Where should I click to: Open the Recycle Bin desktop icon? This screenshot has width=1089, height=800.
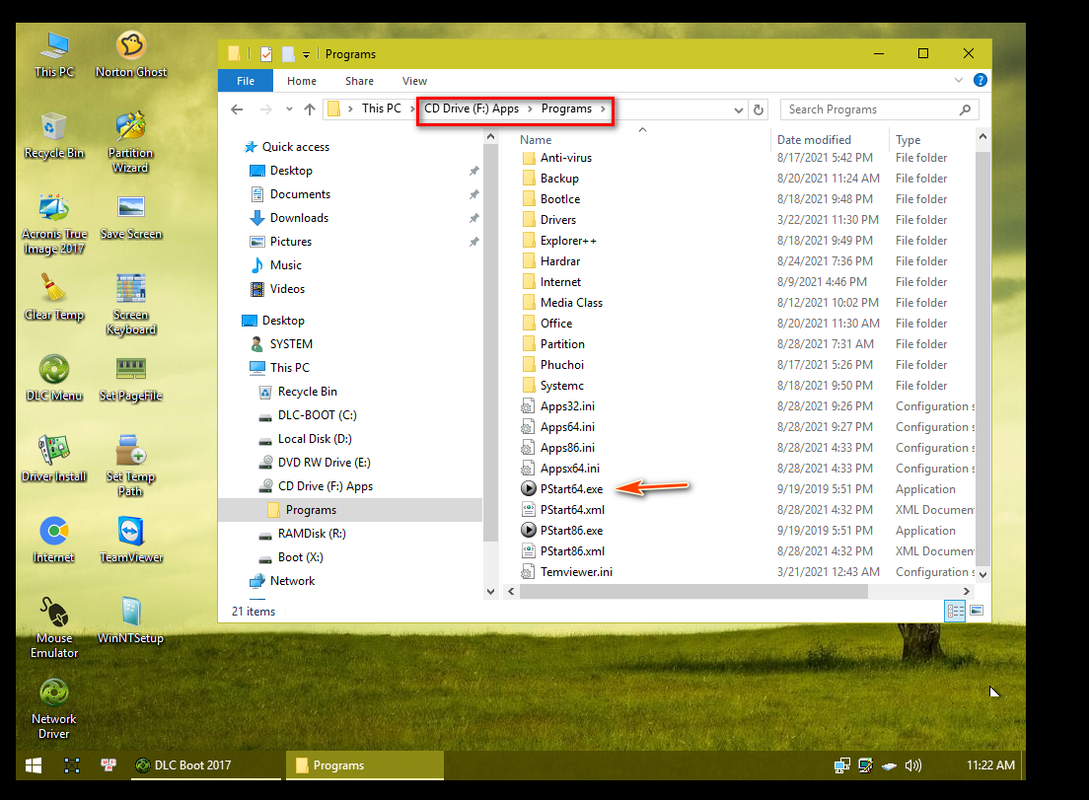coord(54,136)
